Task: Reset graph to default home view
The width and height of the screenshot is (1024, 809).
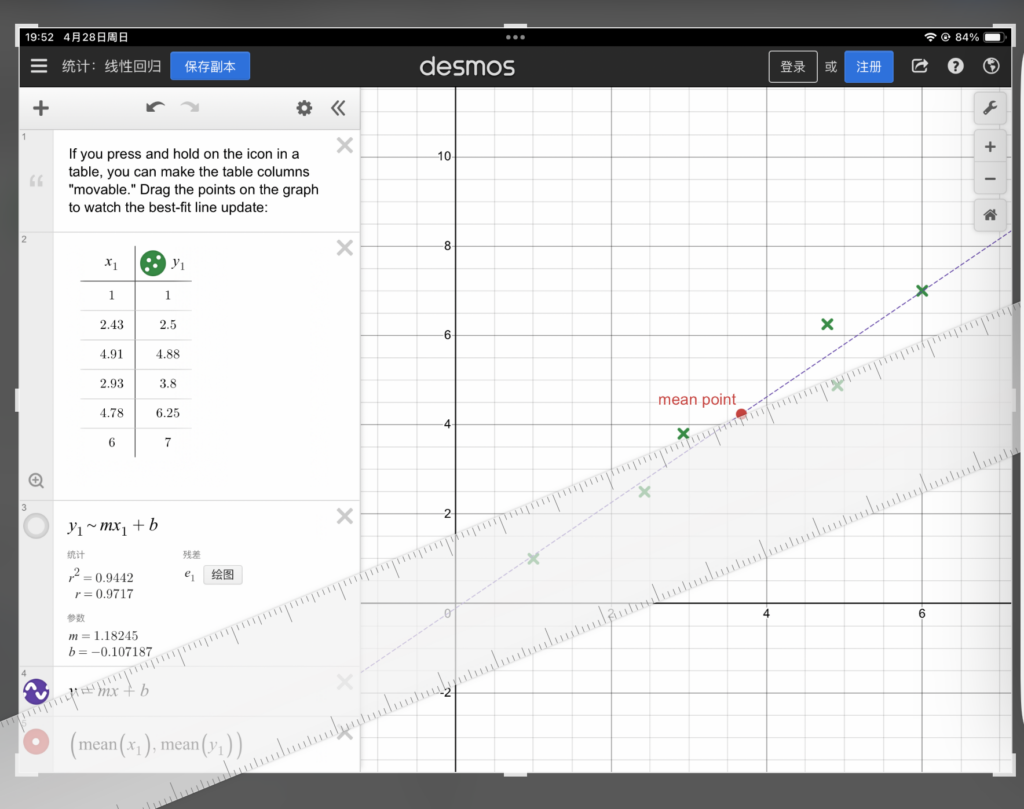Action: point(990,214)
